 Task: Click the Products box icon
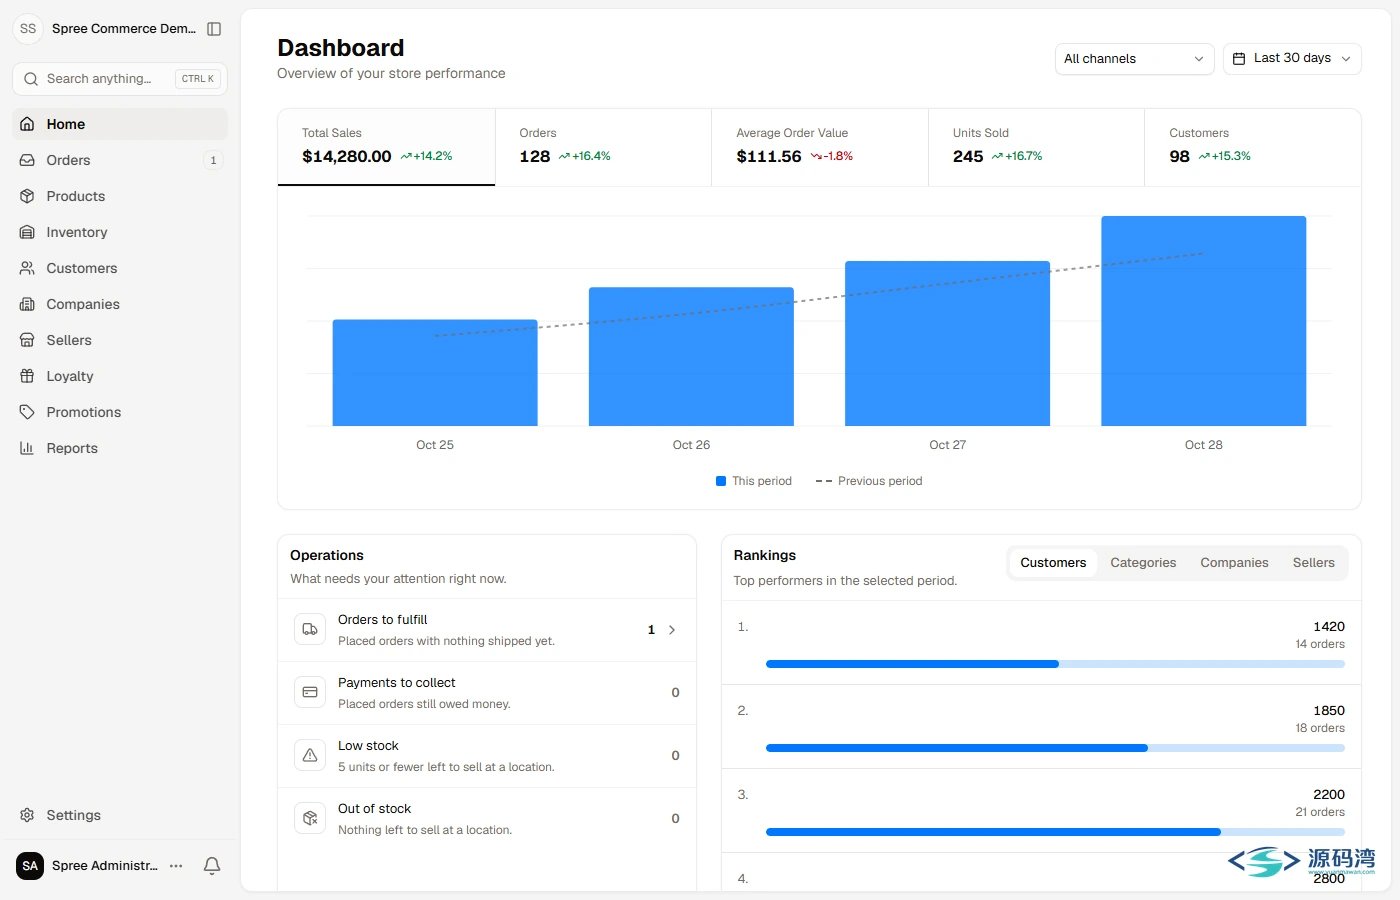27,196
